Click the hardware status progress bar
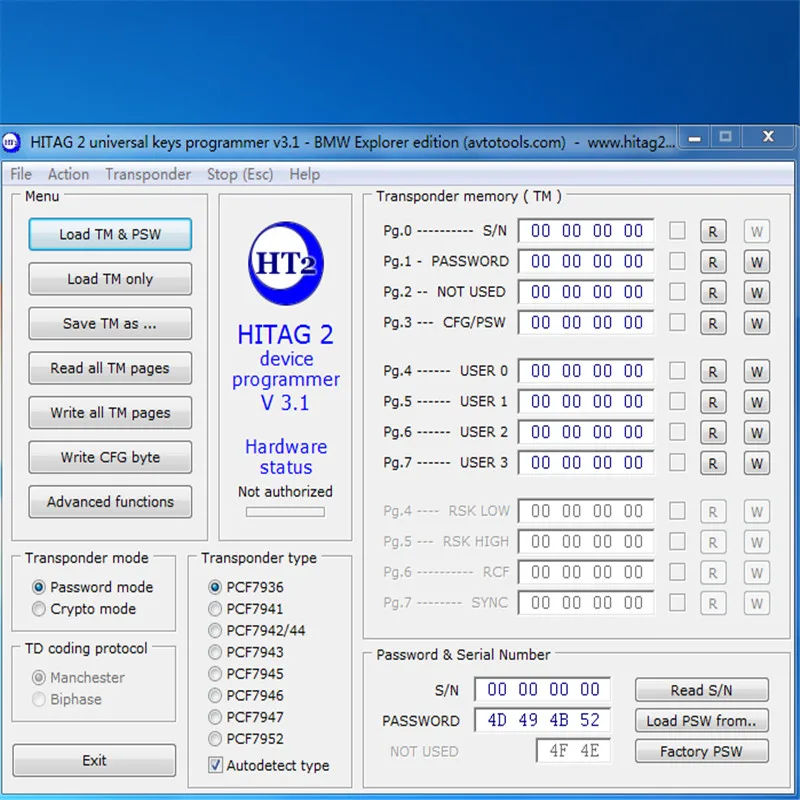This screenshot has height=800, width=800. pos(285,512)
